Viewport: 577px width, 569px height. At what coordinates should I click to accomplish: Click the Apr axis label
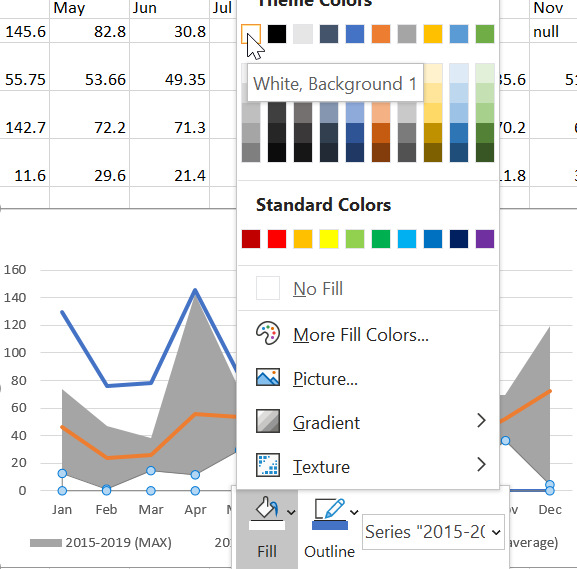(x=195, y=510)
